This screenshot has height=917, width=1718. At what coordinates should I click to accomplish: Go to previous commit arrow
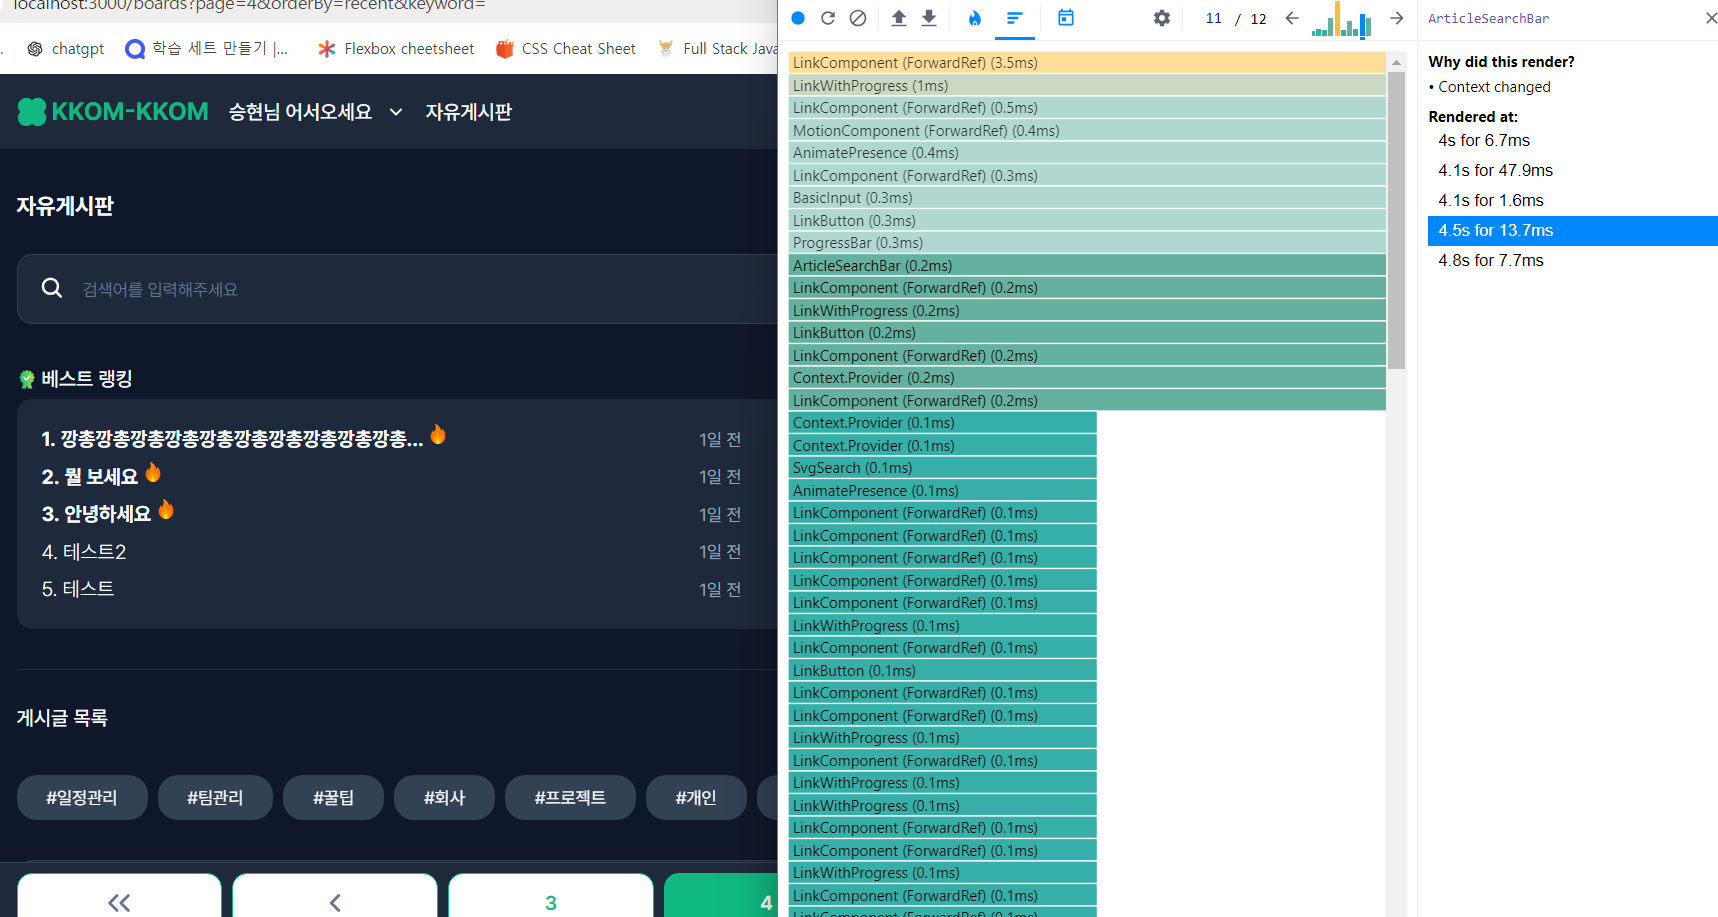1292,18
